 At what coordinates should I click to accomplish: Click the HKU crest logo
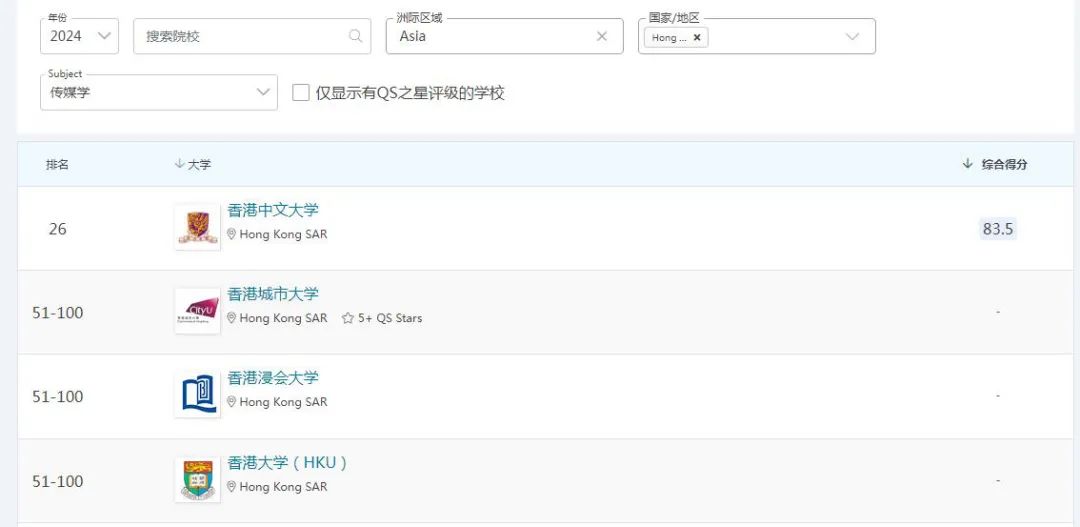(198, 479)
